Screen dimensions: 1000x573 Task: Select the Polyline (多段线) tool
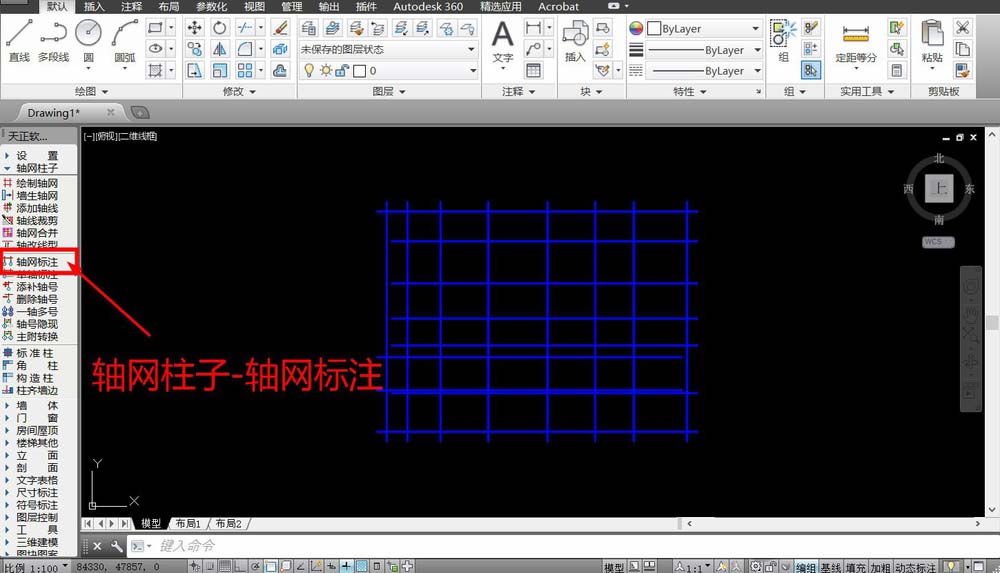coord(54,39)
